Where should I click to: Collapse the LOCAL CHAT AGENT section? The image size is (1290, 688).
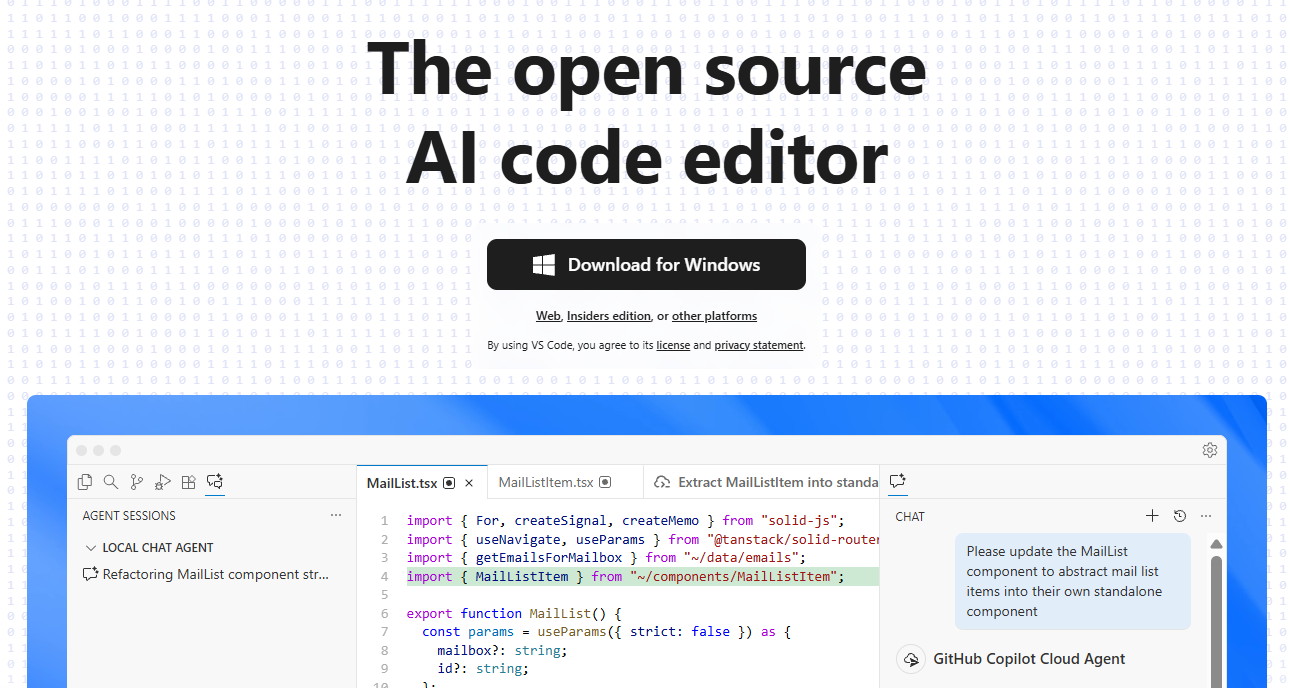[91, 547]
